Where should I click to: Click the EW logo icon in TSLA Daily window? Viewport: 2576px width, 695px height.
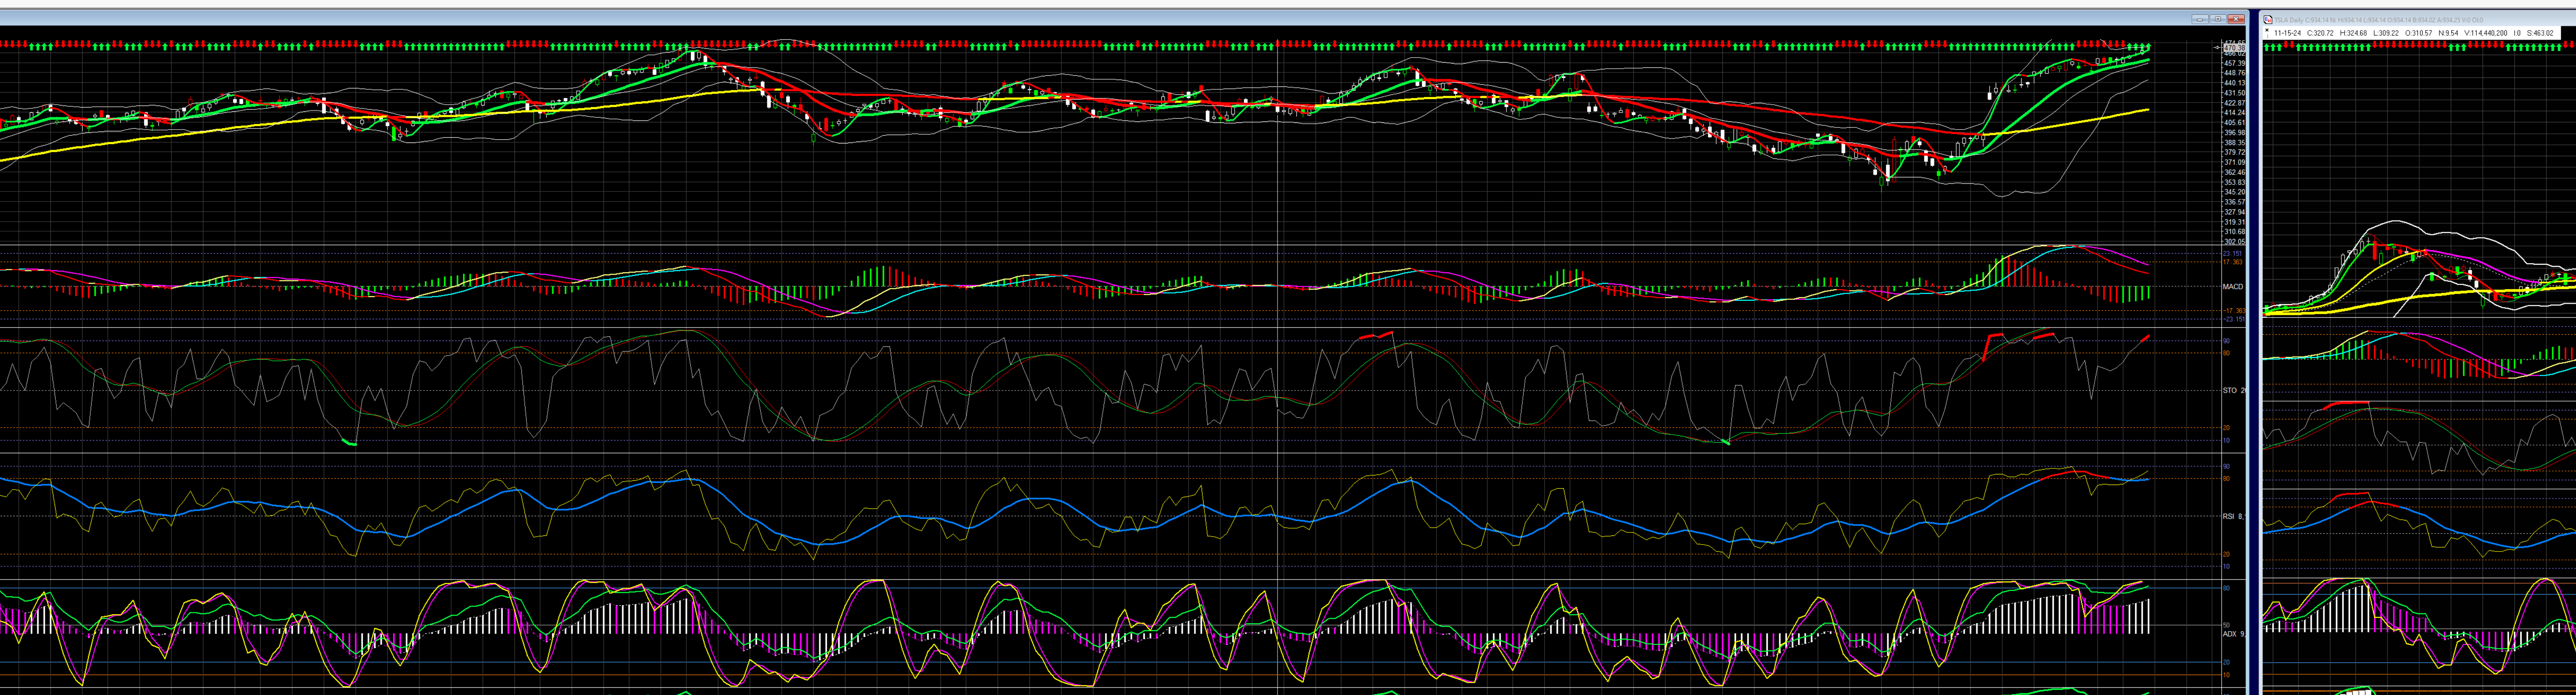[2268, 20]
